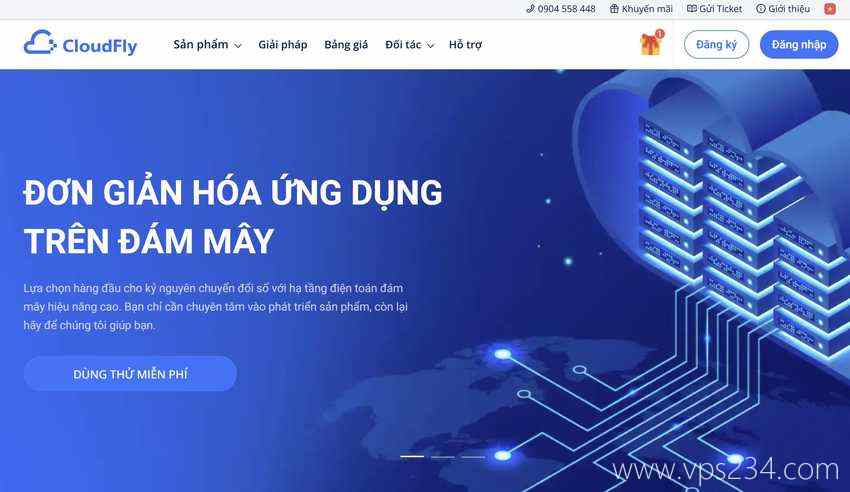Select the first carousel slide indicator

(x=412, y=457)
